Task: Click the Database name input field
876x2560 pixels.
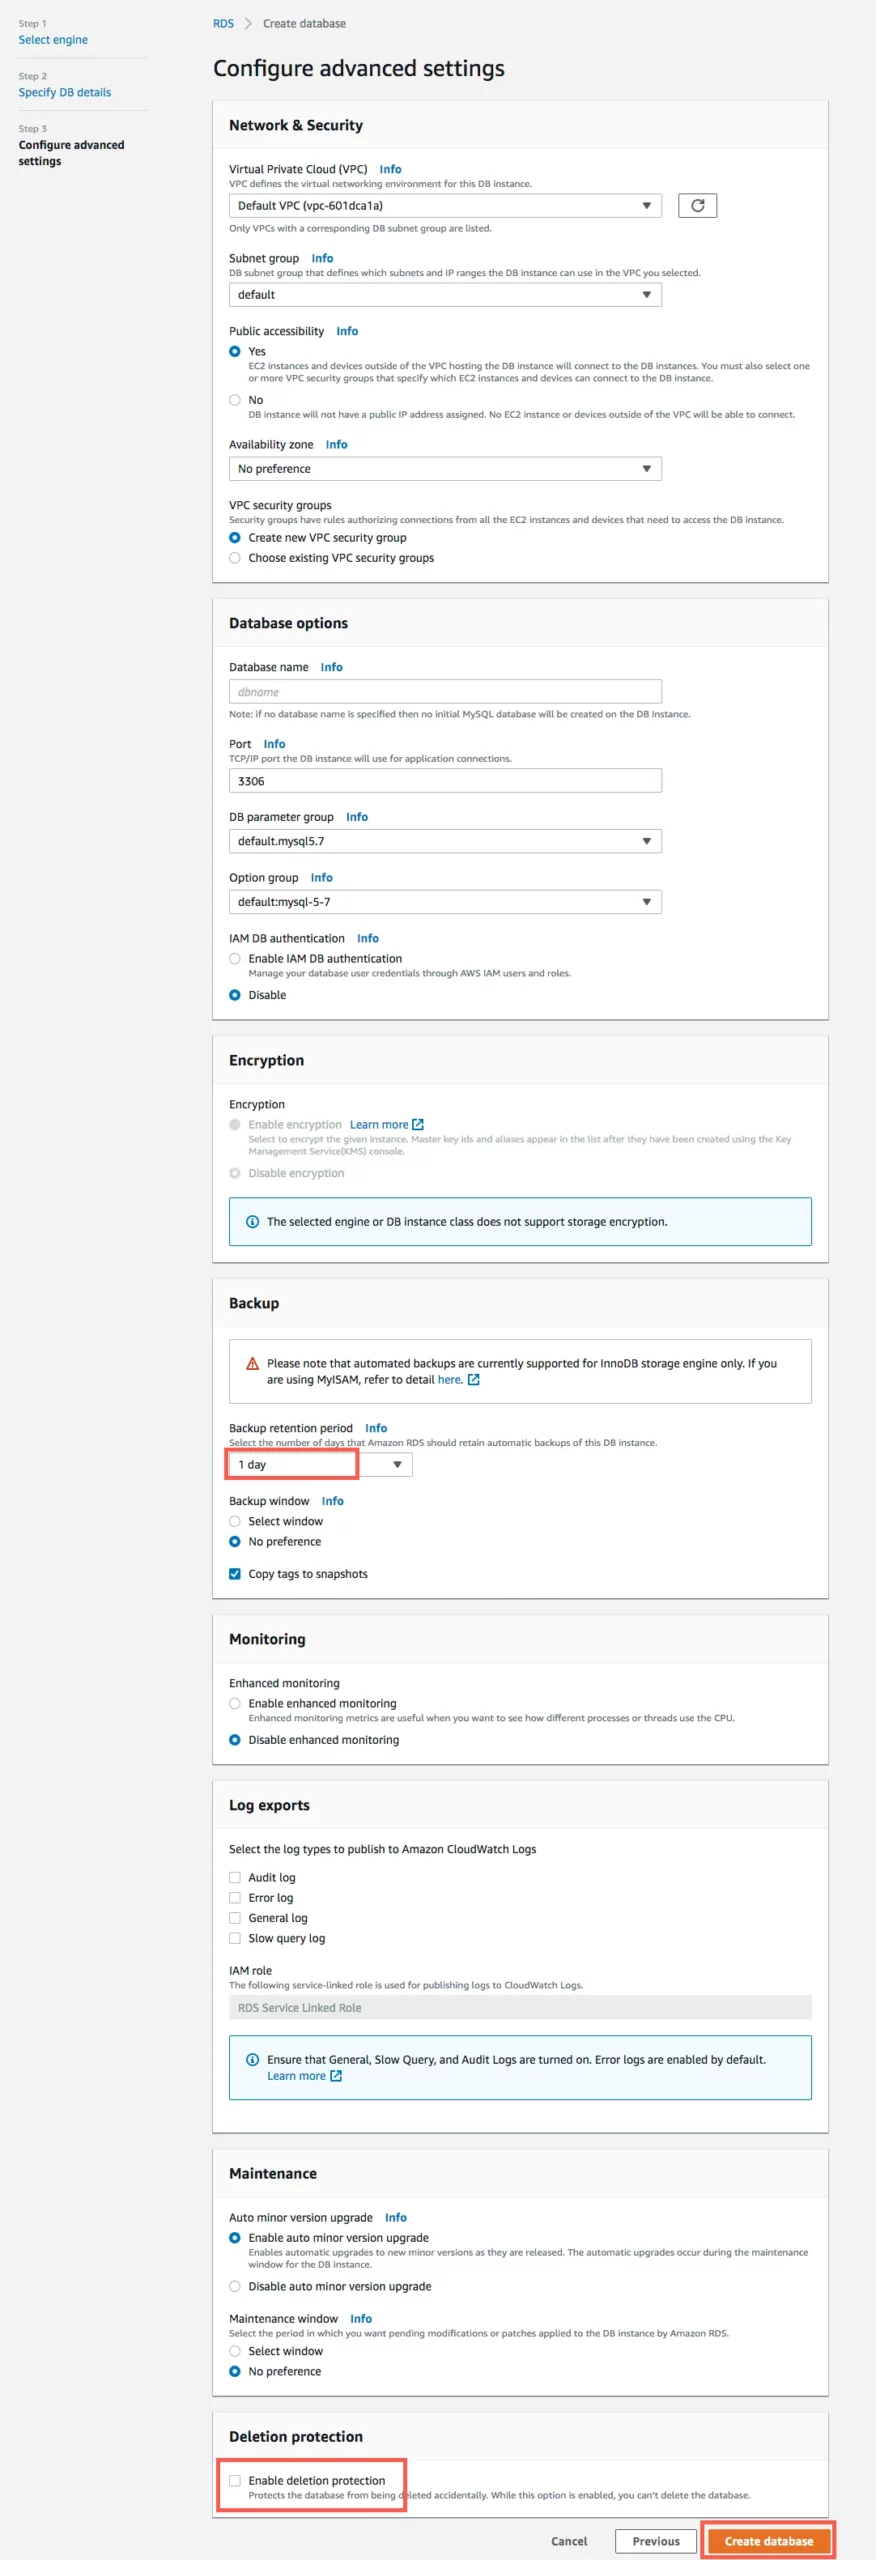Action: tap(445, 692)
